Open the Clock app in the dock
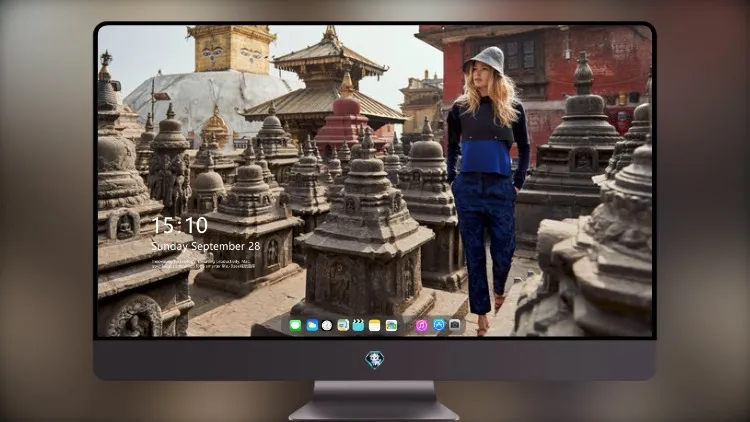 327,326
